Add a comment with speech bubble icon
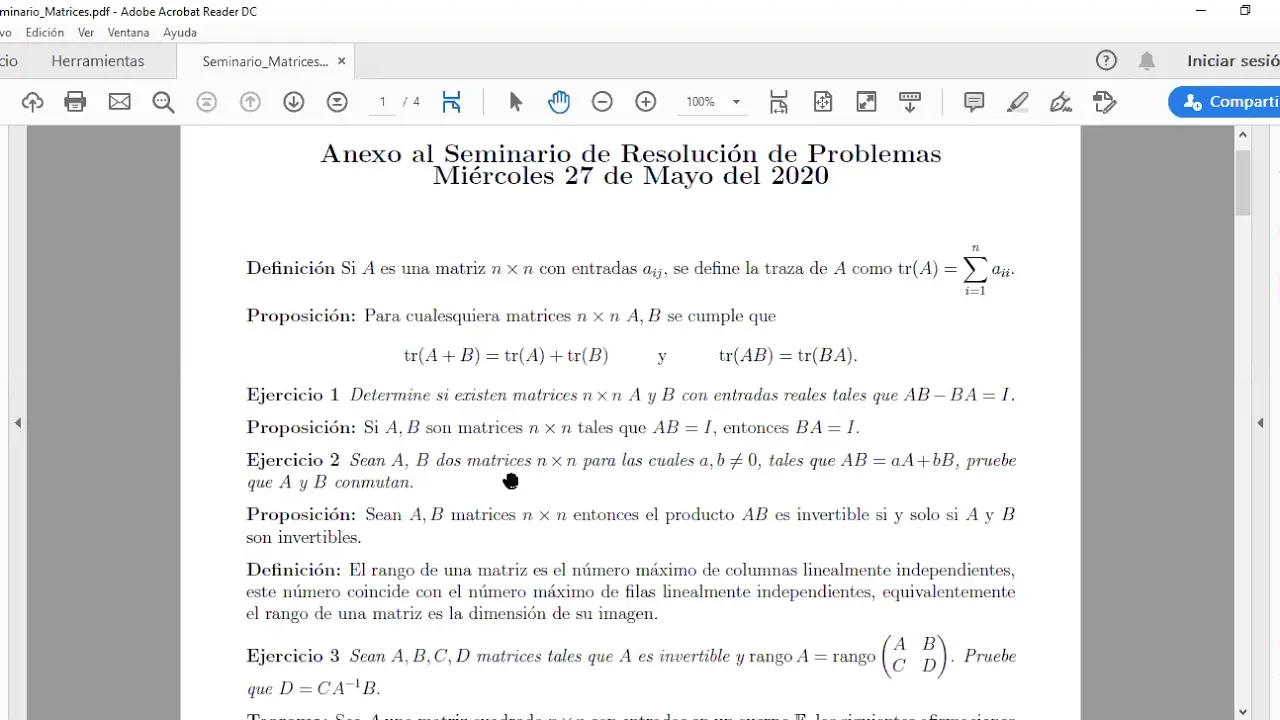1280x720 pixels. (x=974, y=102)
